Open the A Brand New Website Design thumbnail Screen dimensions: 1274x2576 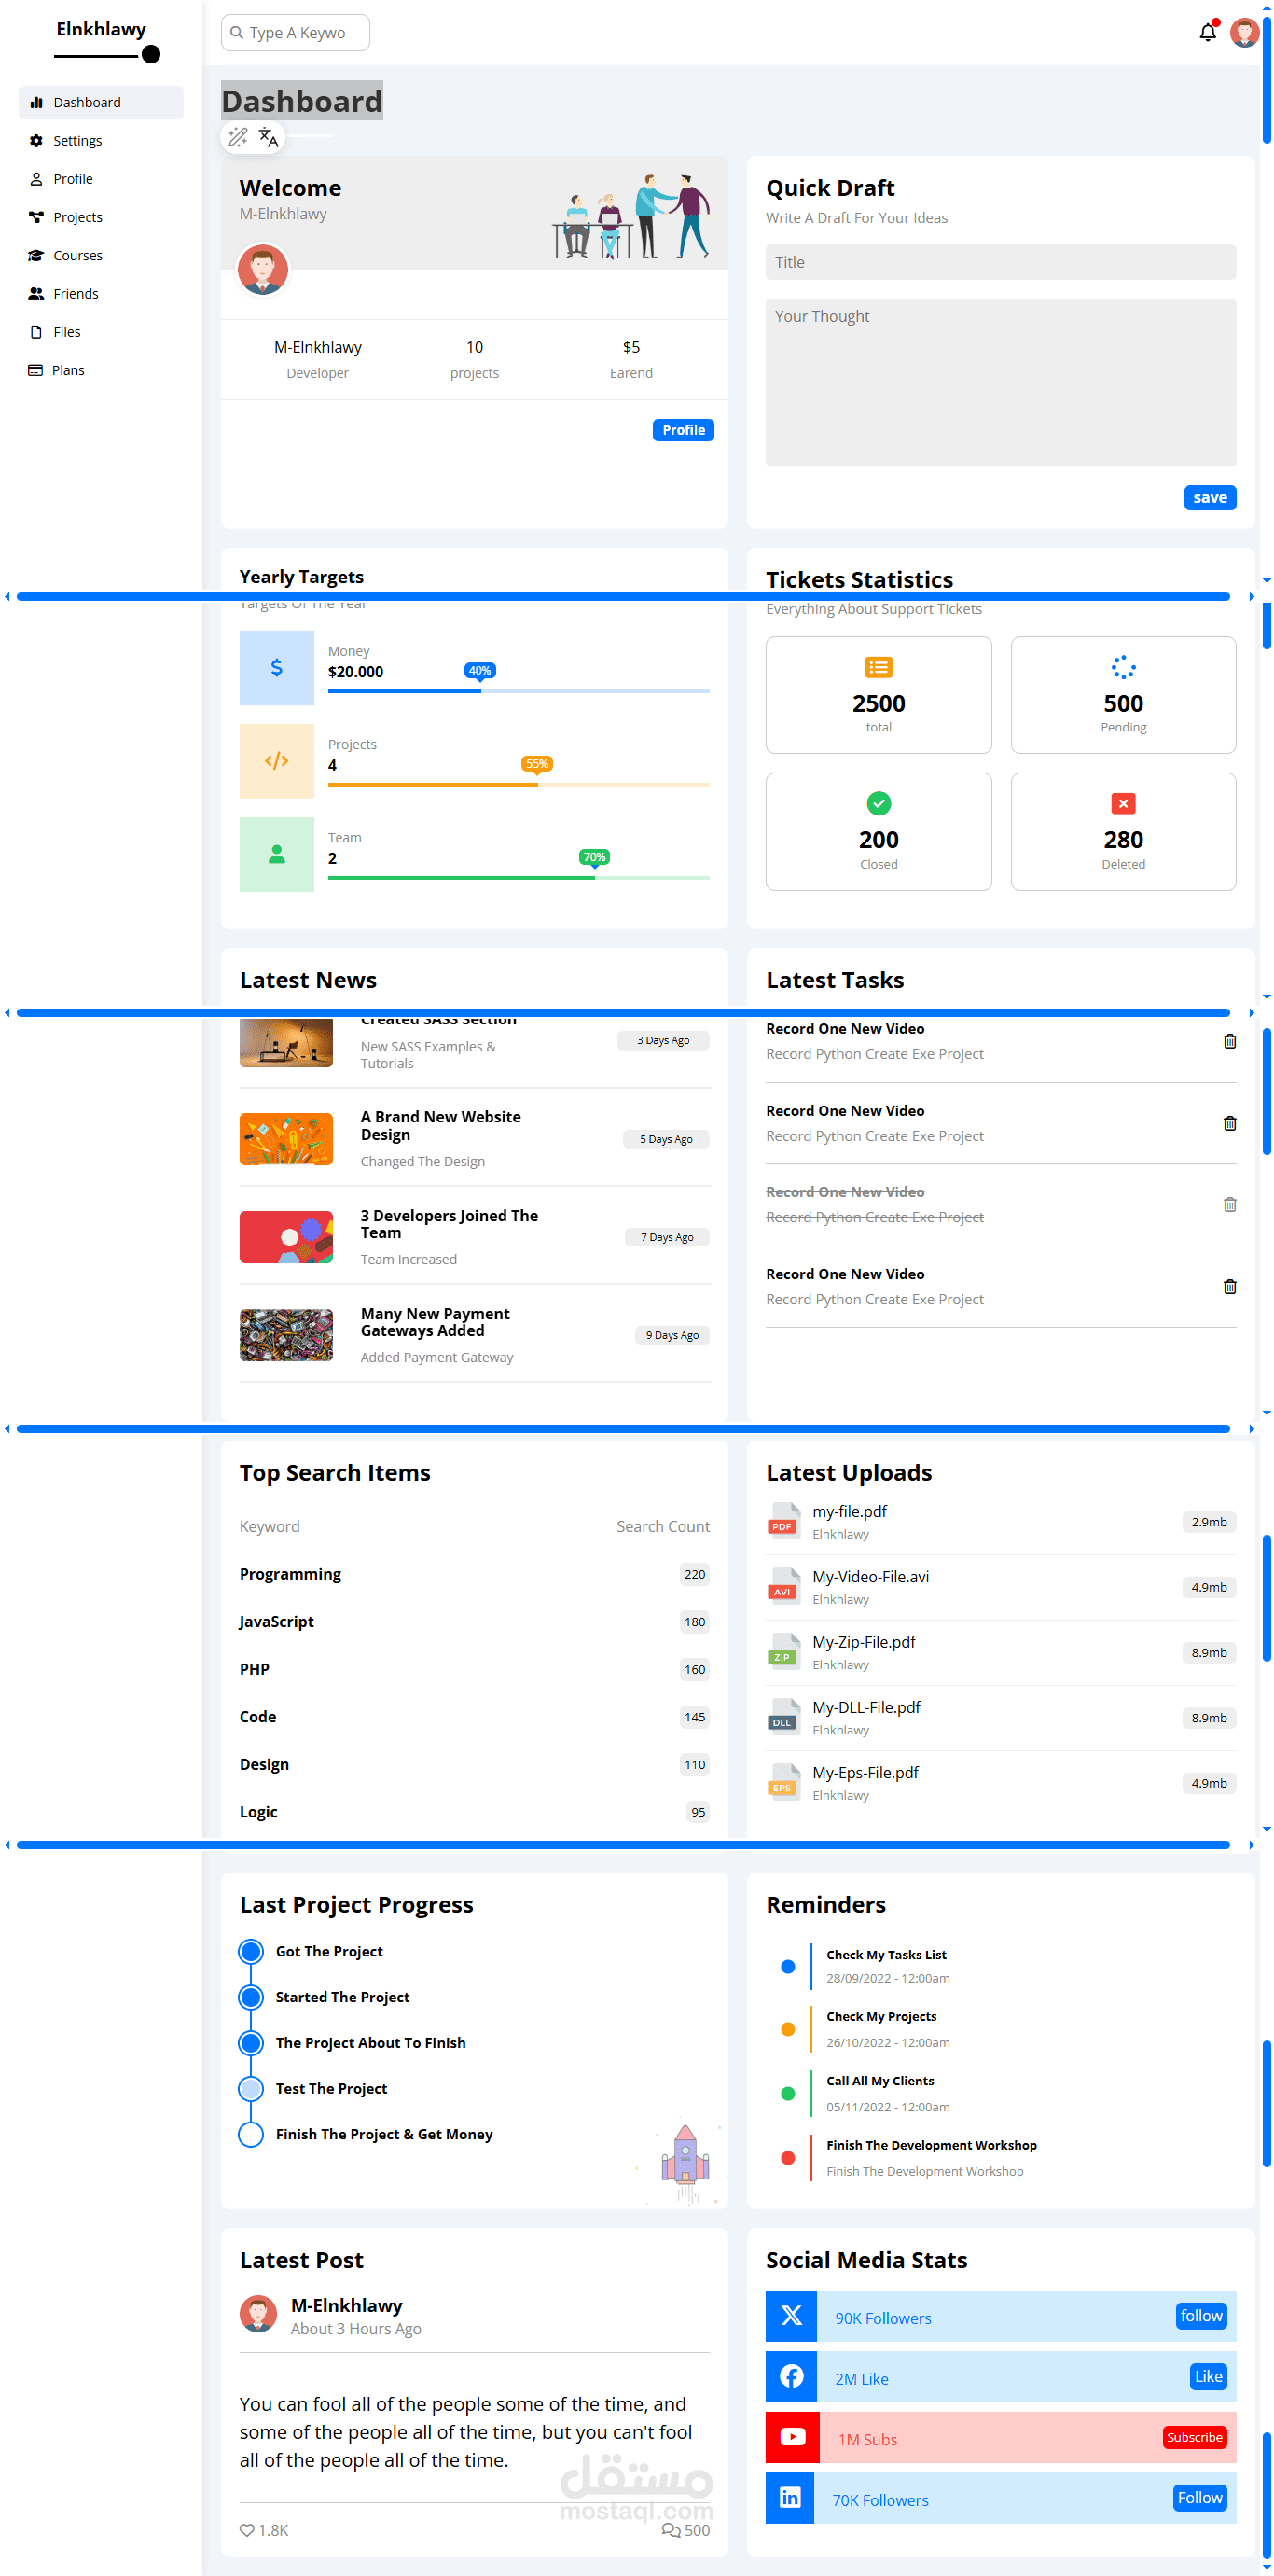coord(286,1139)
